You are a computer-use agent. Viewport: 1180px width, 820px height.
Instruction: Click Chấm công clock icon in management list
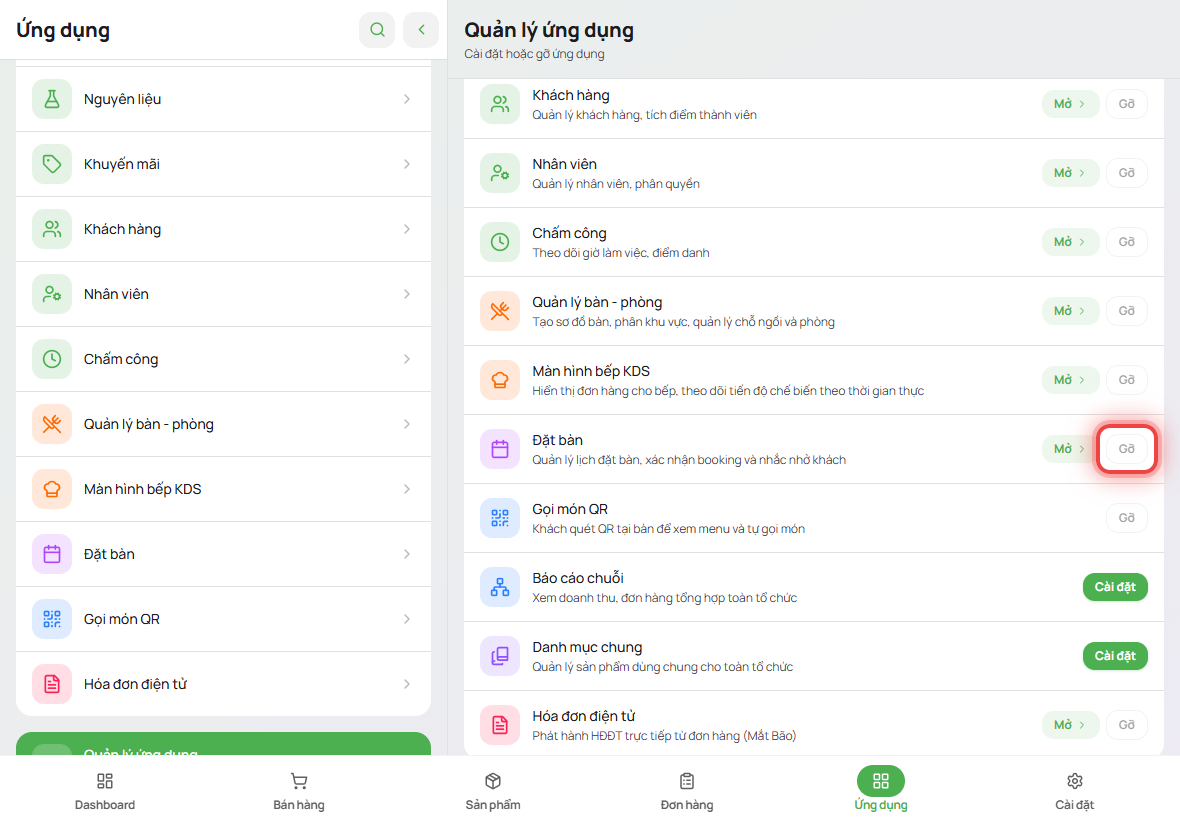[x=500, y=242]
